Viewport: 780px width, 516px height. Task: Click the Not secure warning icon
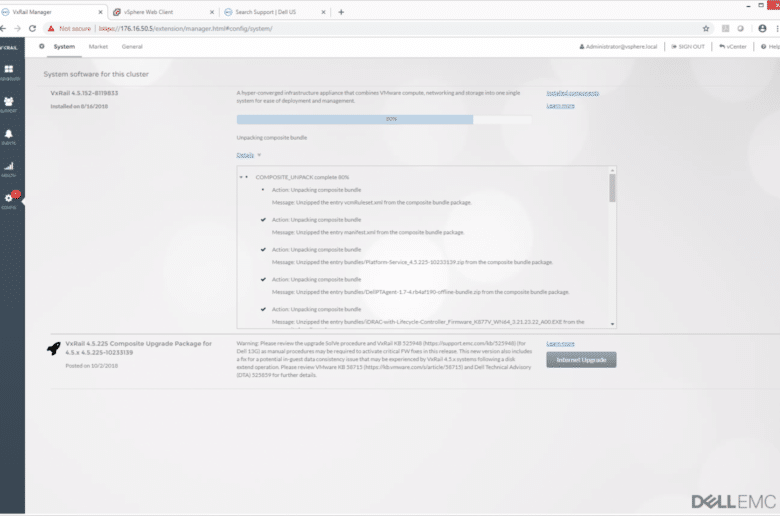(51, 28)
